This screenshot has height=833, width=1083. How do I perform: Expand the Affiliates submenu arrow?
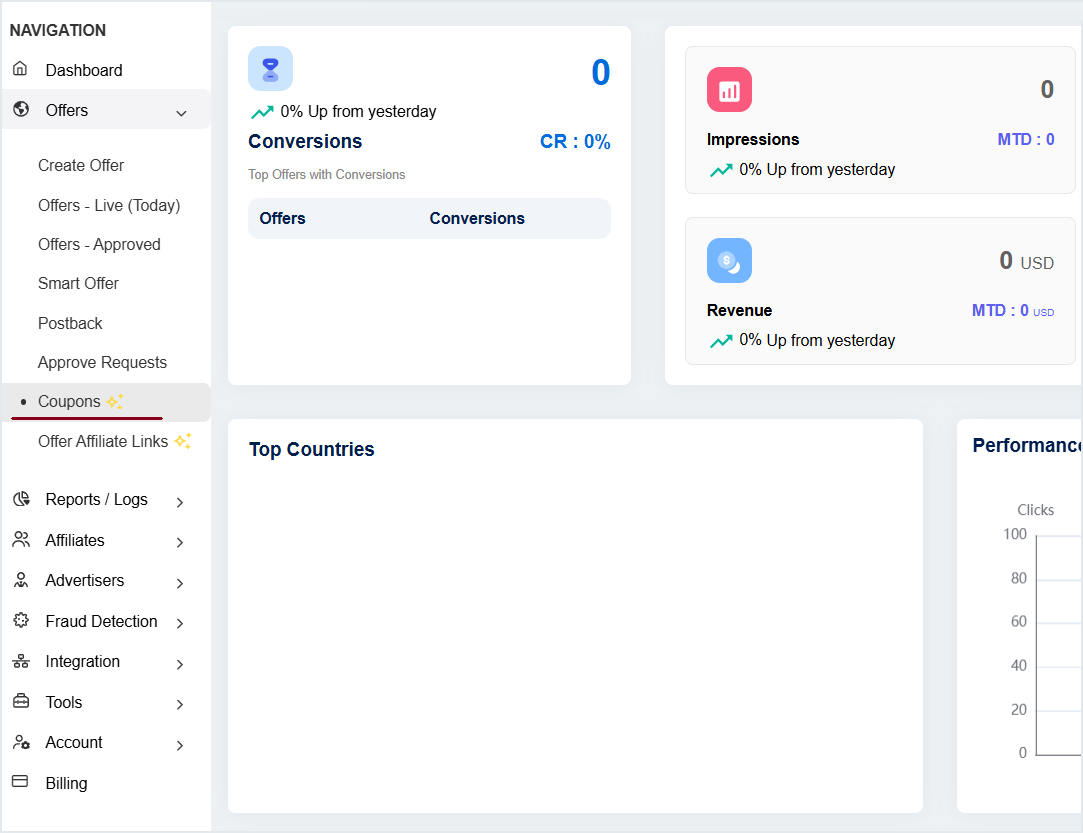pos(180,542)
